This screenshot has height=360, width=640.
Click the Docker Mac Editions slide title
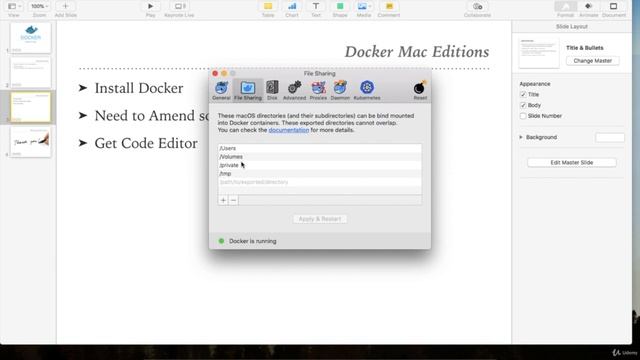(417, 52)
